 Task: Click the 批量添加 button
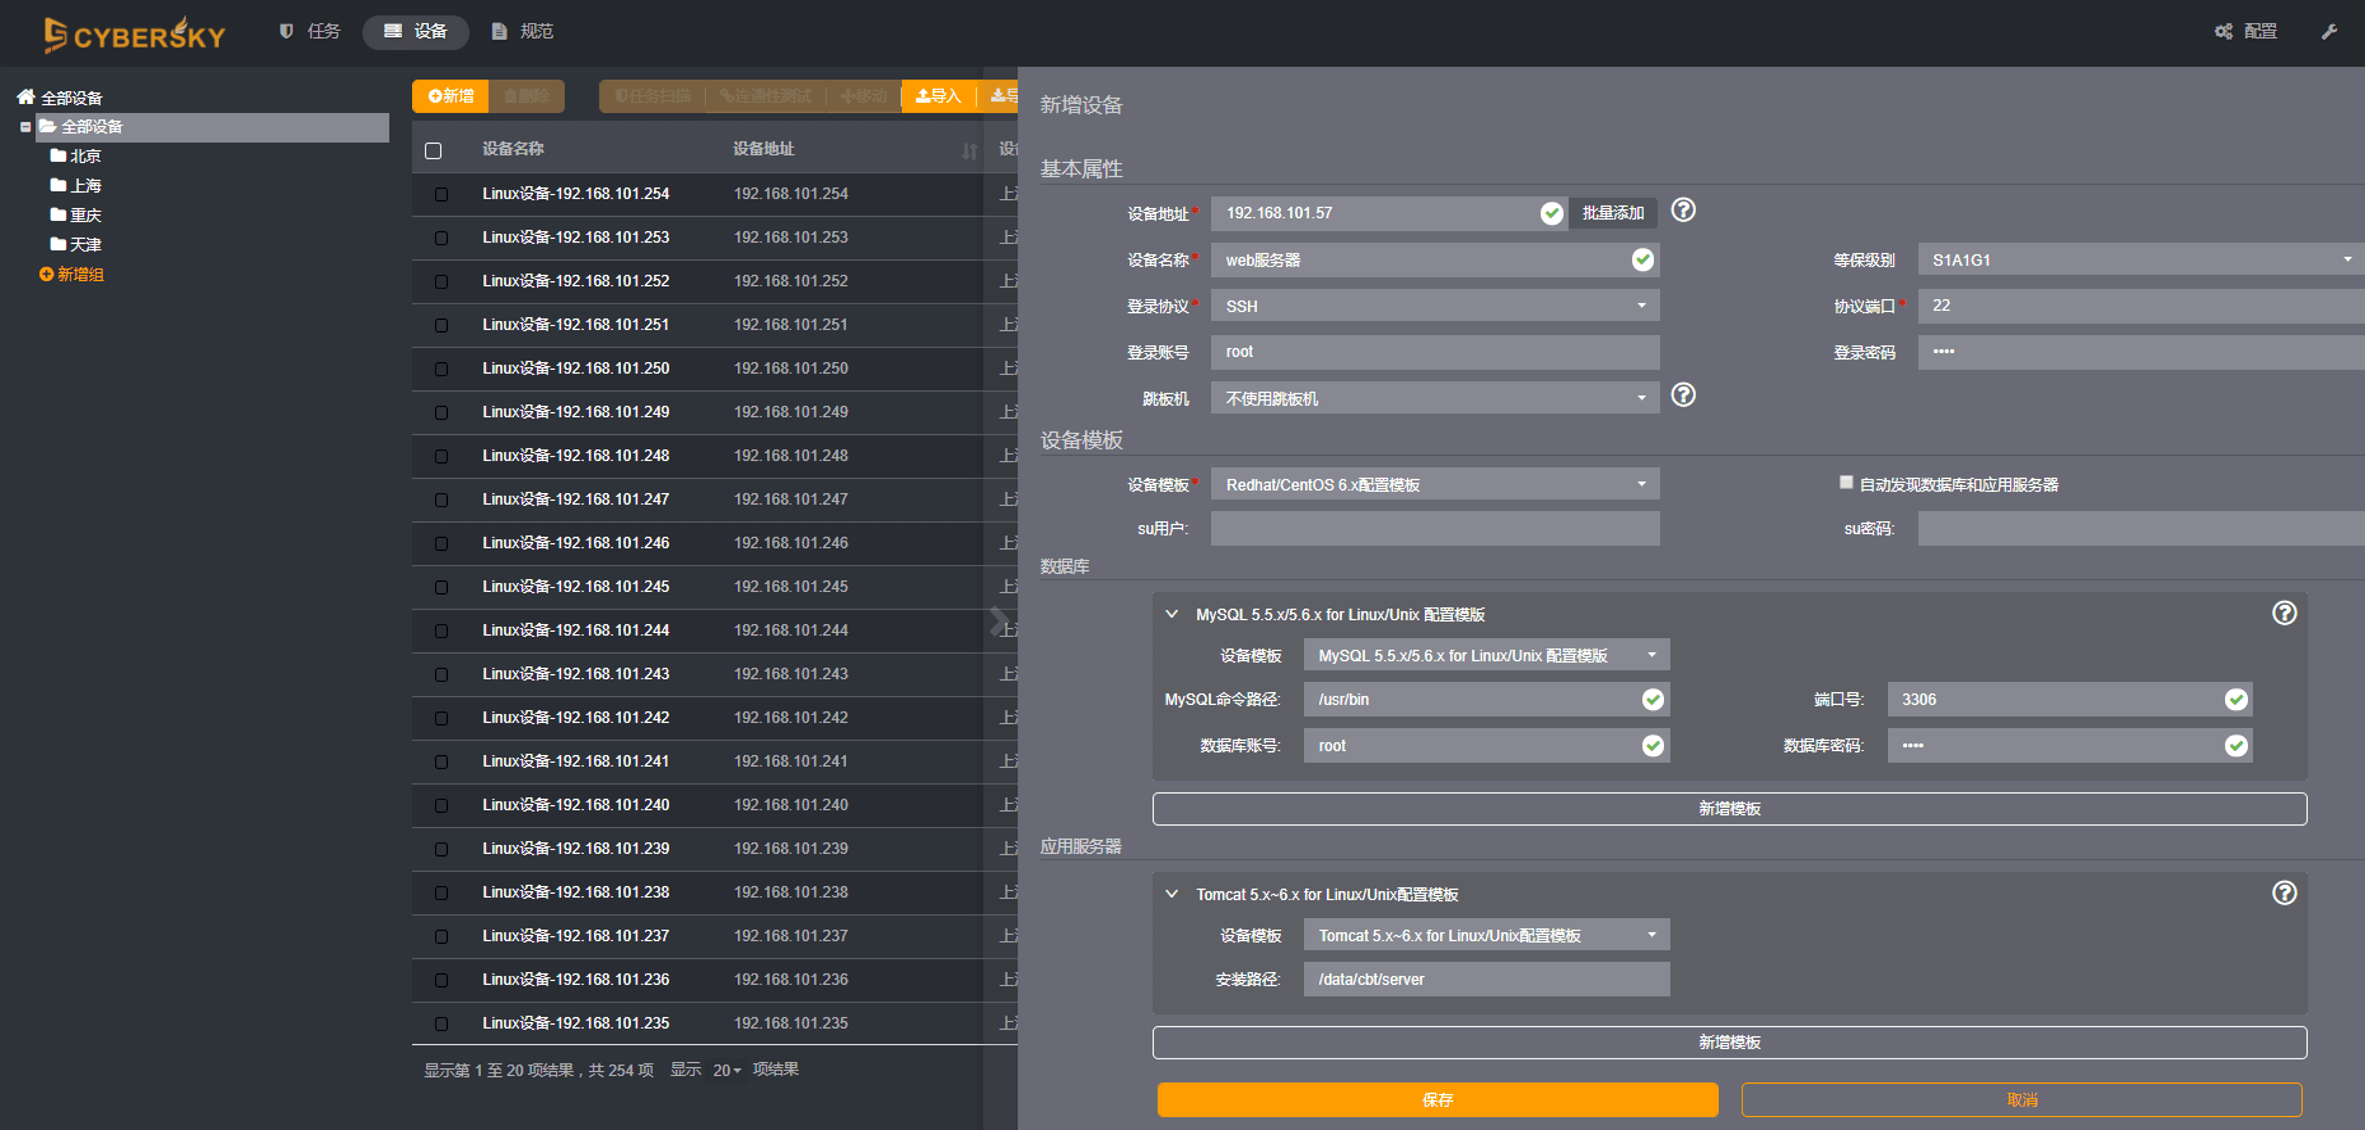[x=1612, y=213]
